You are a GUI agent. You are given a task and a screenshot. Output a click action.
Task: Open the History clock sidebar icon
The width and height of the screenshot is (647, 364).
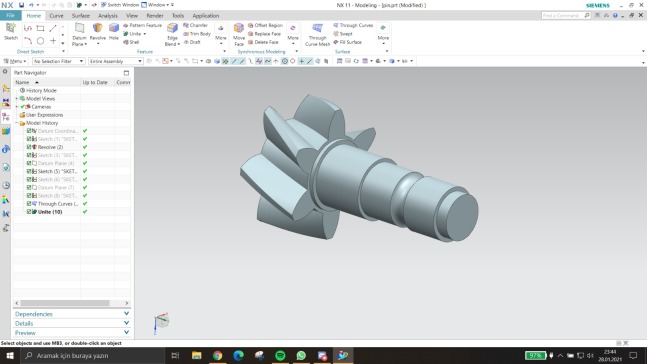6,185
